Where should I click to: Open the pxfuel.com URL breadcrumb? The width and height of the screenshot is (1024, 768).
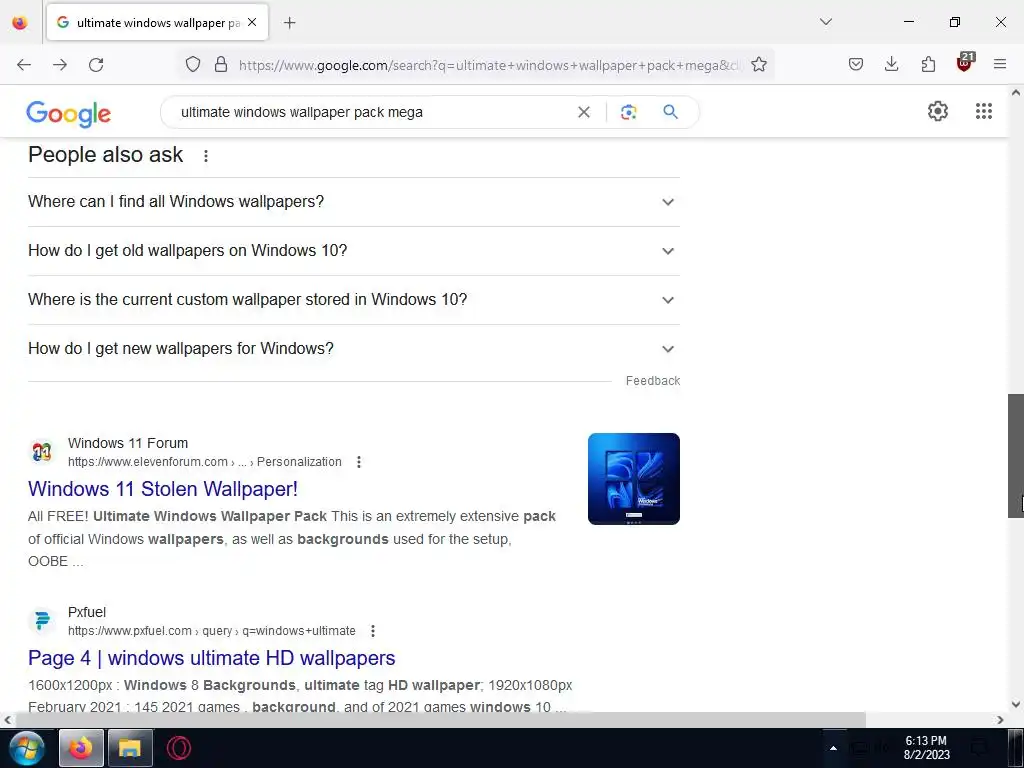pos(212,631)
